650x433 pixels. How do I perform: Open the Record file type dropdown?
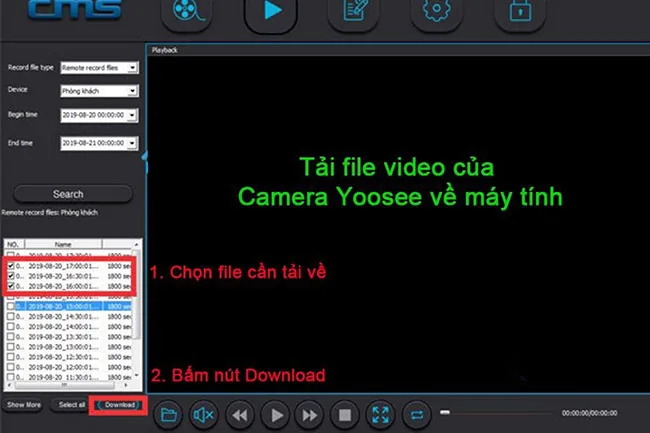pyautogui.click(x=99, y=68)
